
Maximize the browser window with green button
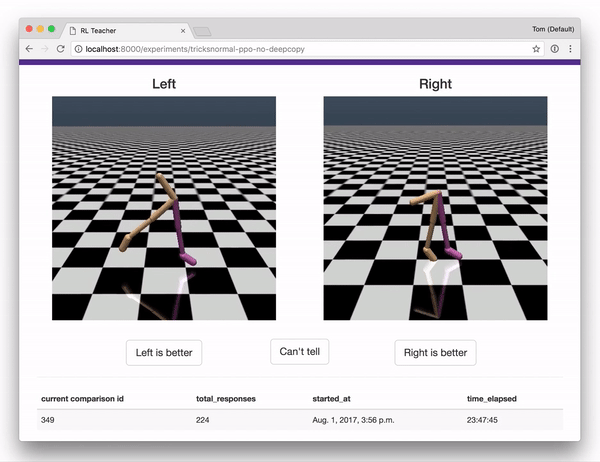51,29
